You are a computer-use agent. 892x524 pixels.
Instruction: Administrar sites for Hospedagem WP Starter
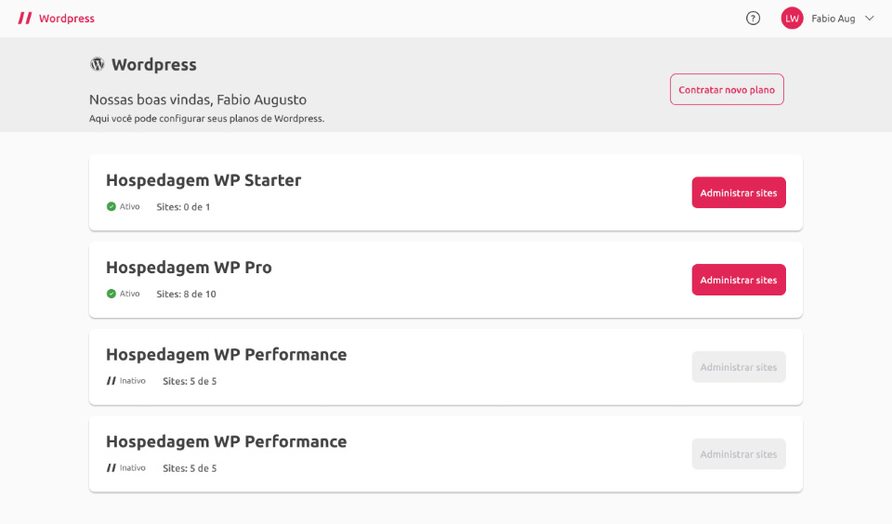pos(738,192)
